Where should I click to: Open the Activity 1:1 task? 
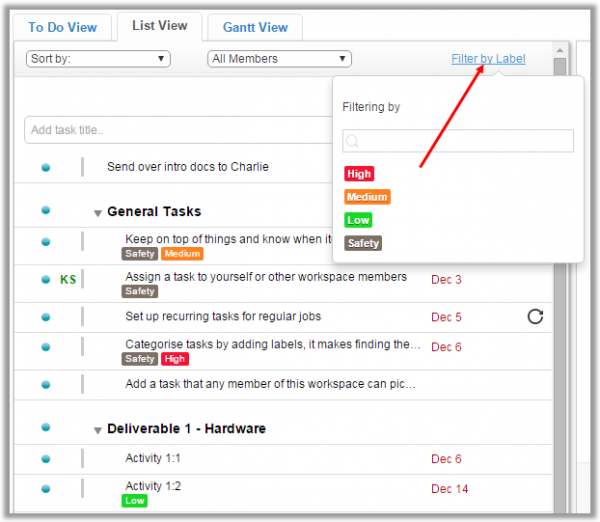[x=153, y=458]
